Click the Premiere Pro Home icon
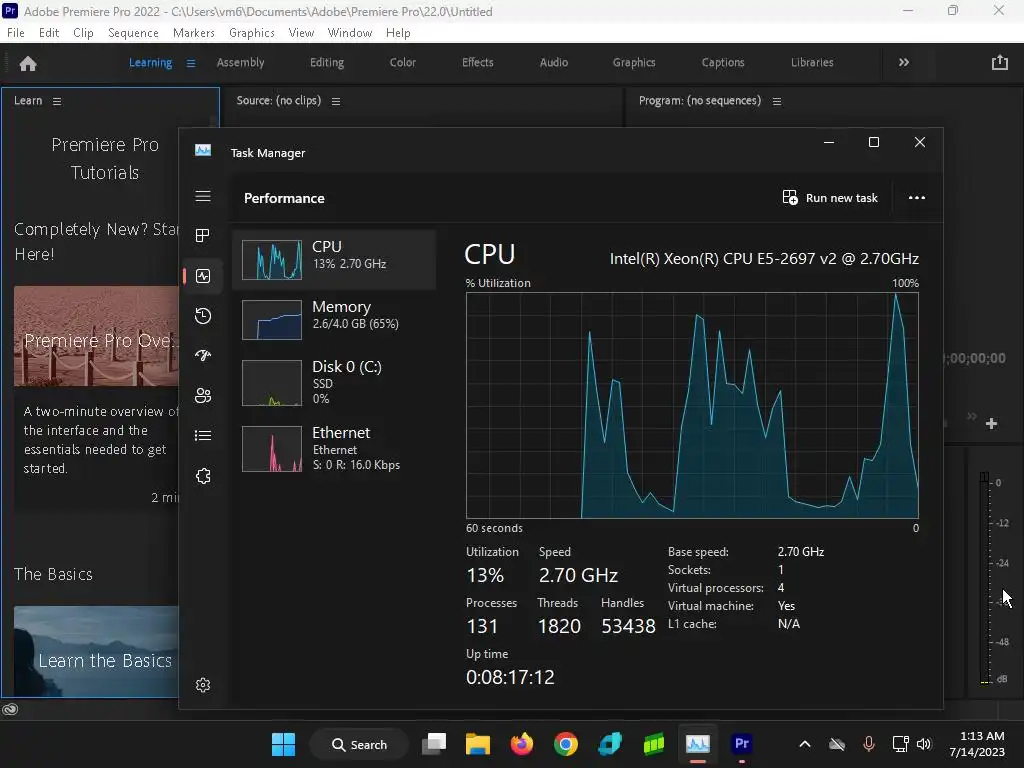The image size is (1024, 768). [x=28, y=63]
